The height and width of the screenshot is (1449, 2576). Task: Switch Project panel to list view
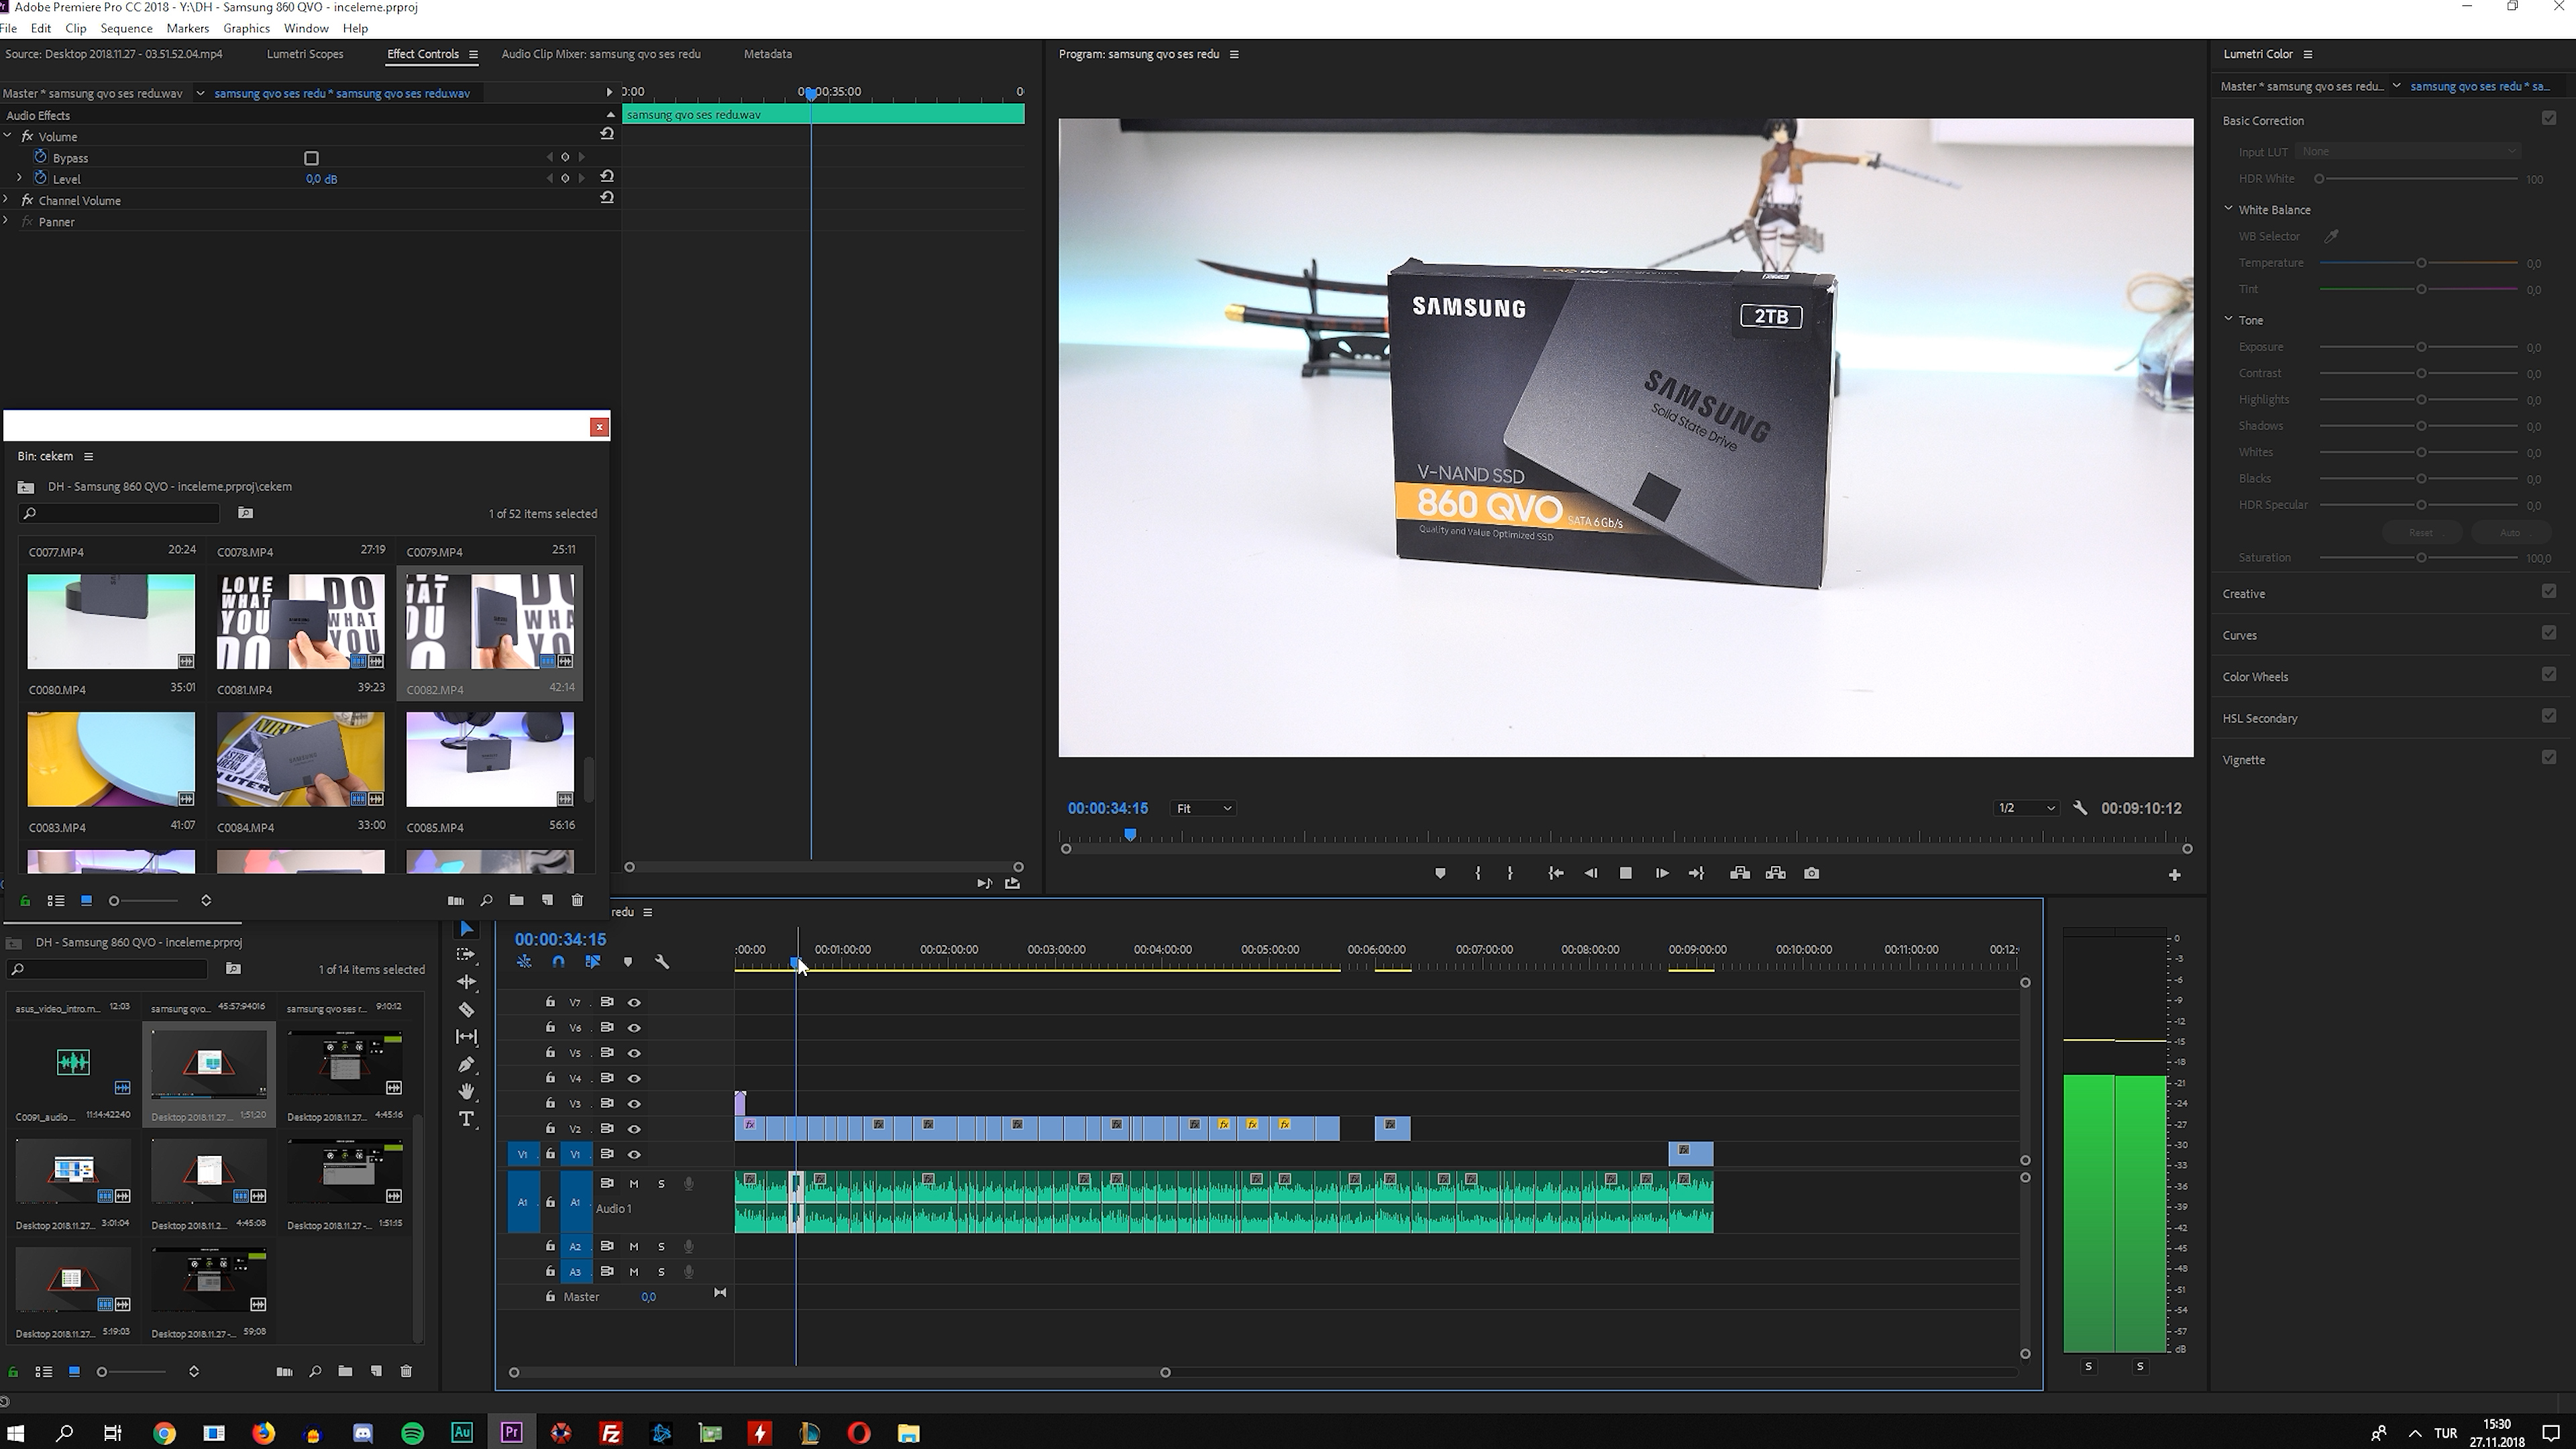pos(43,1372)
